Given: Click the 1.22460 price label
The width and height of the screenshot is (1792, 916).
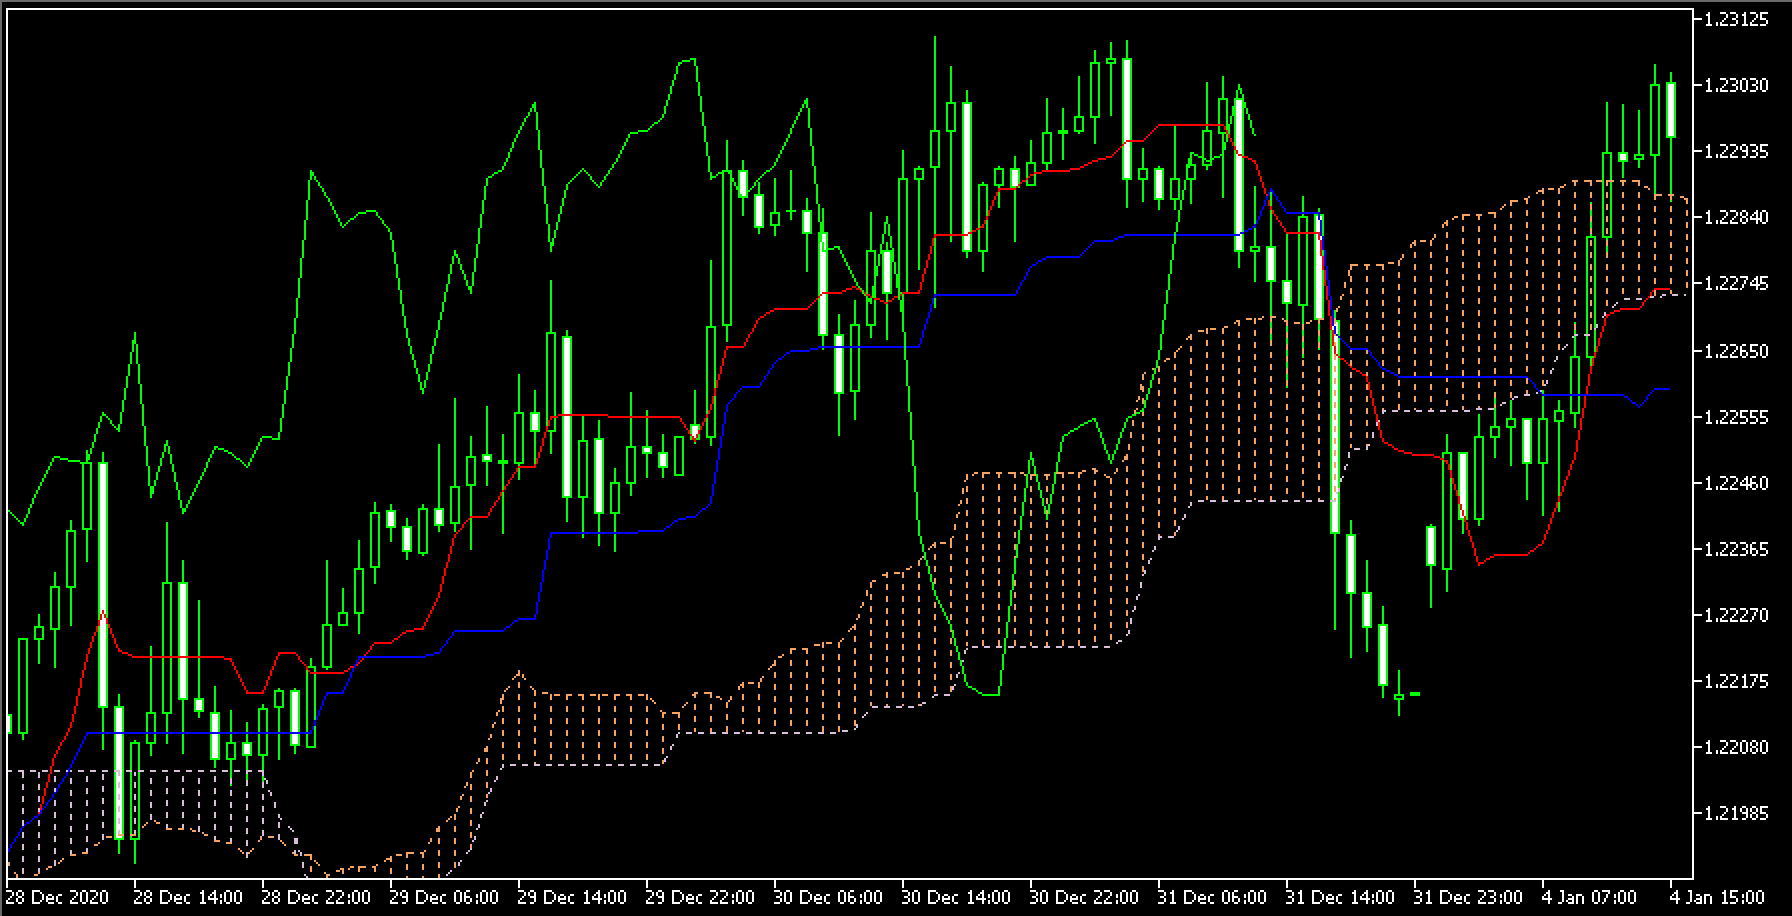Looking at the screenshot, I should (1735, 483).
